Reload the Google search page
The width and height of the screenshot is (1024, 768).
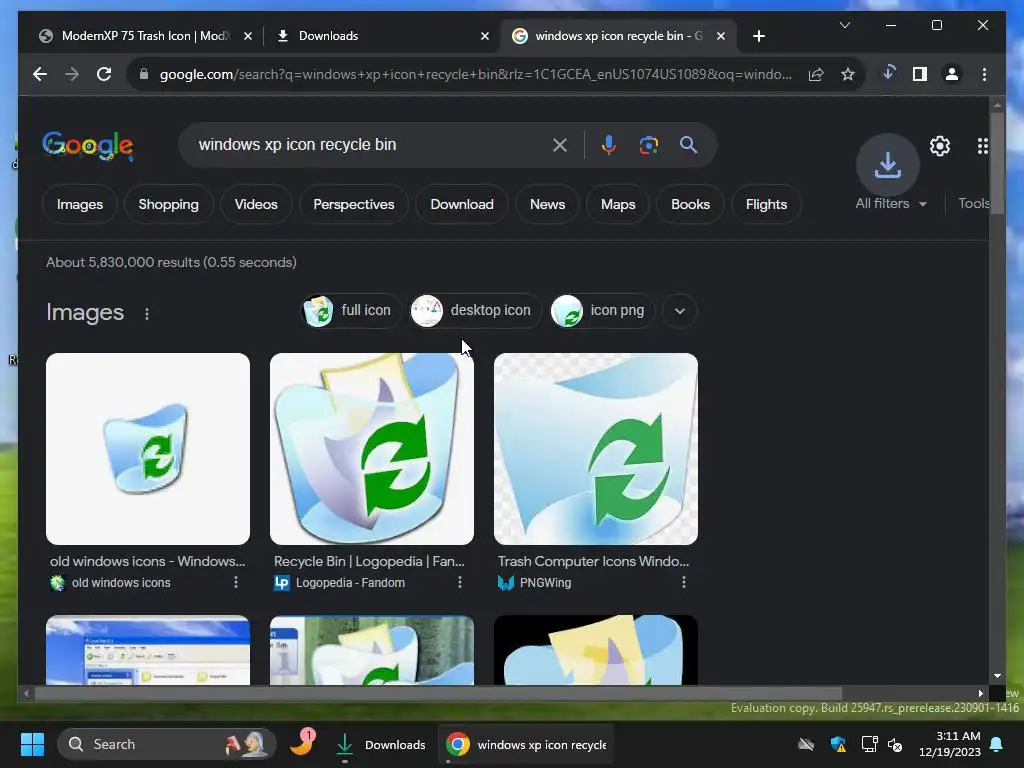(x=104, y=74)
